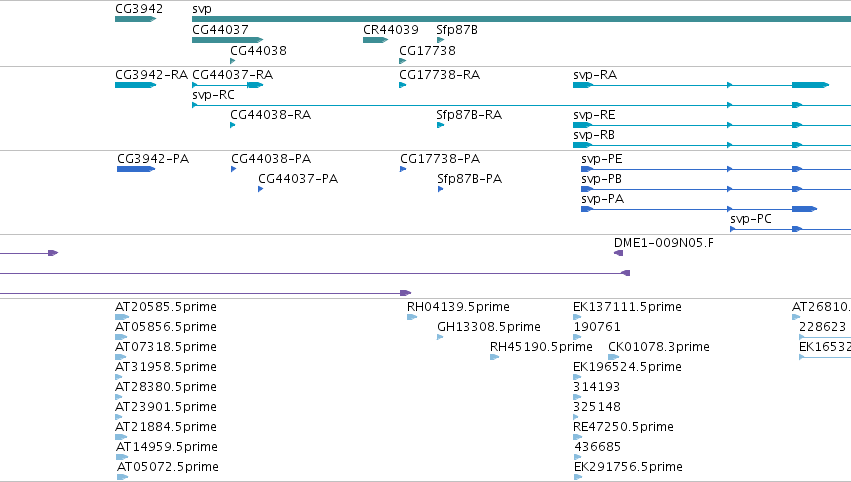Click the CR44039 gene feature
The height and width of the screenshot is (482, 851).
tap(375, 40)
